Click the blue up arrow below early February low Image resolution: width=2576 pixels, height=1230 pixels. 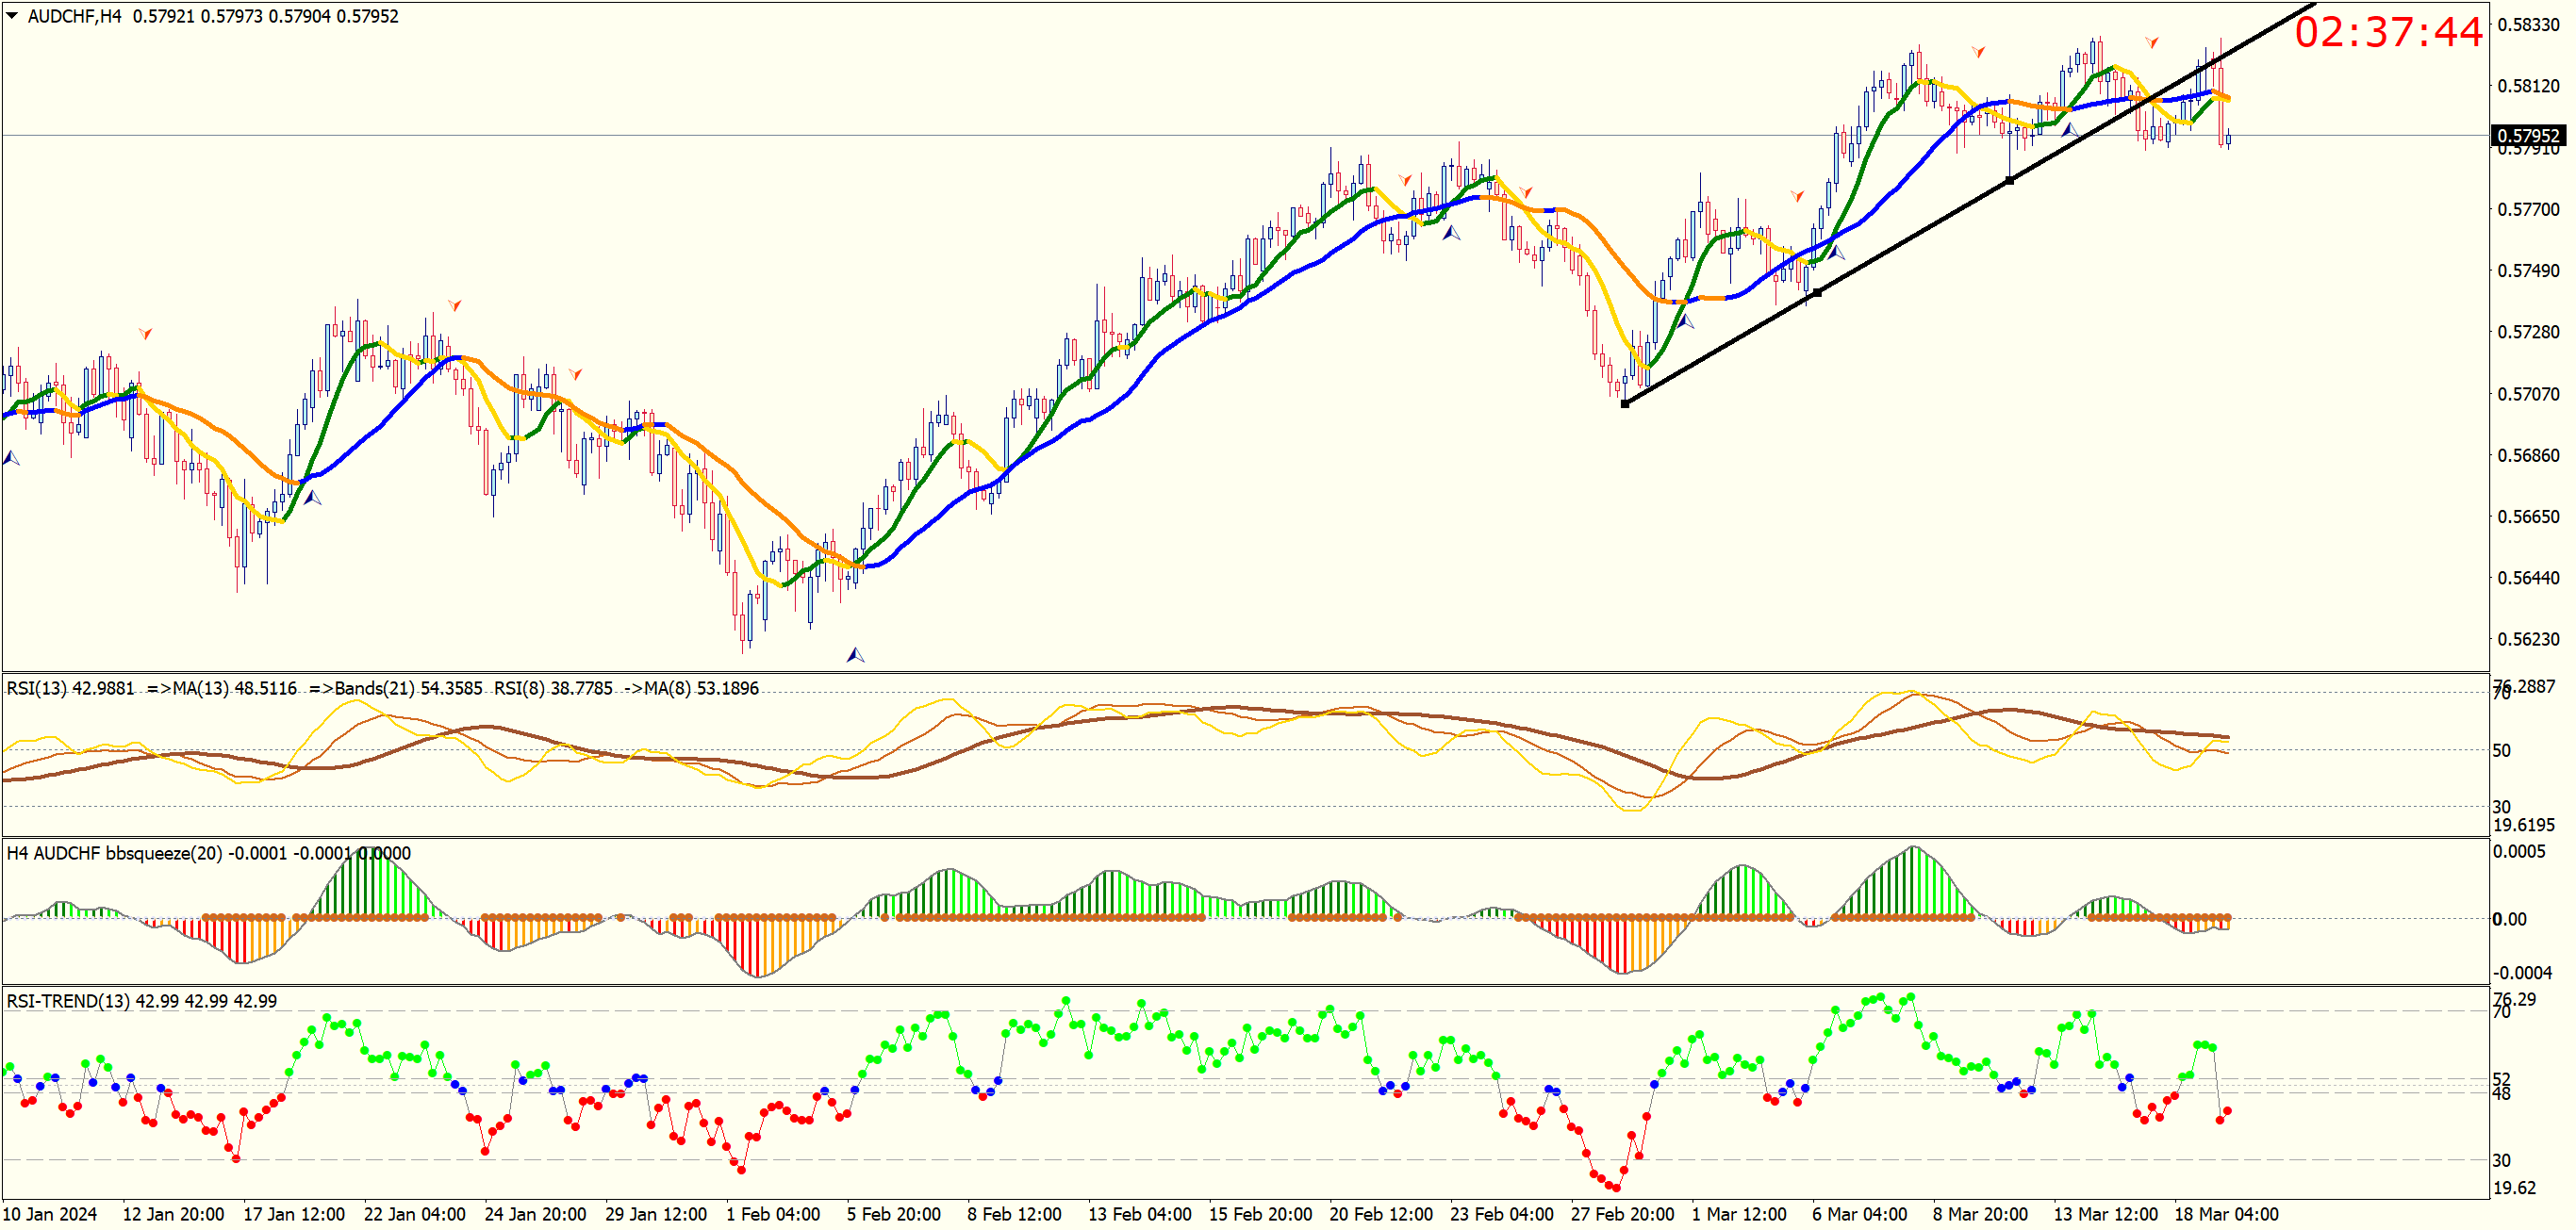tap(855, 655)
